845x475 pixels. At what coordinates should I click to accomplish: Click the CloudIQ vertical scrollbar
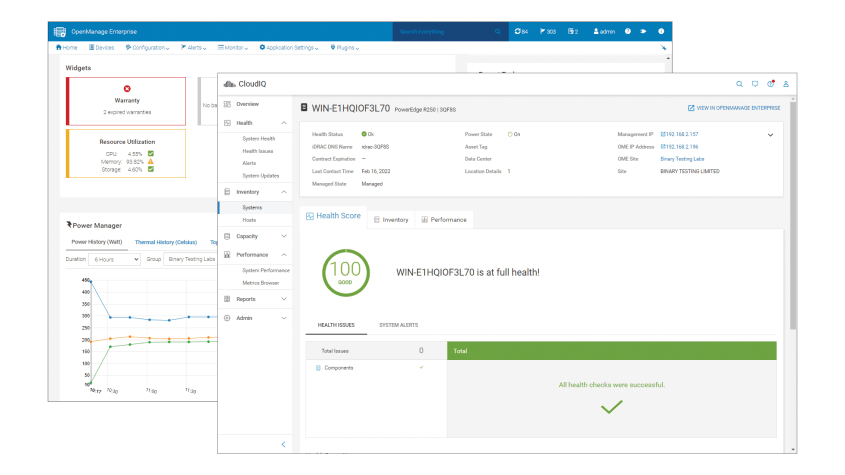[793, 216]
